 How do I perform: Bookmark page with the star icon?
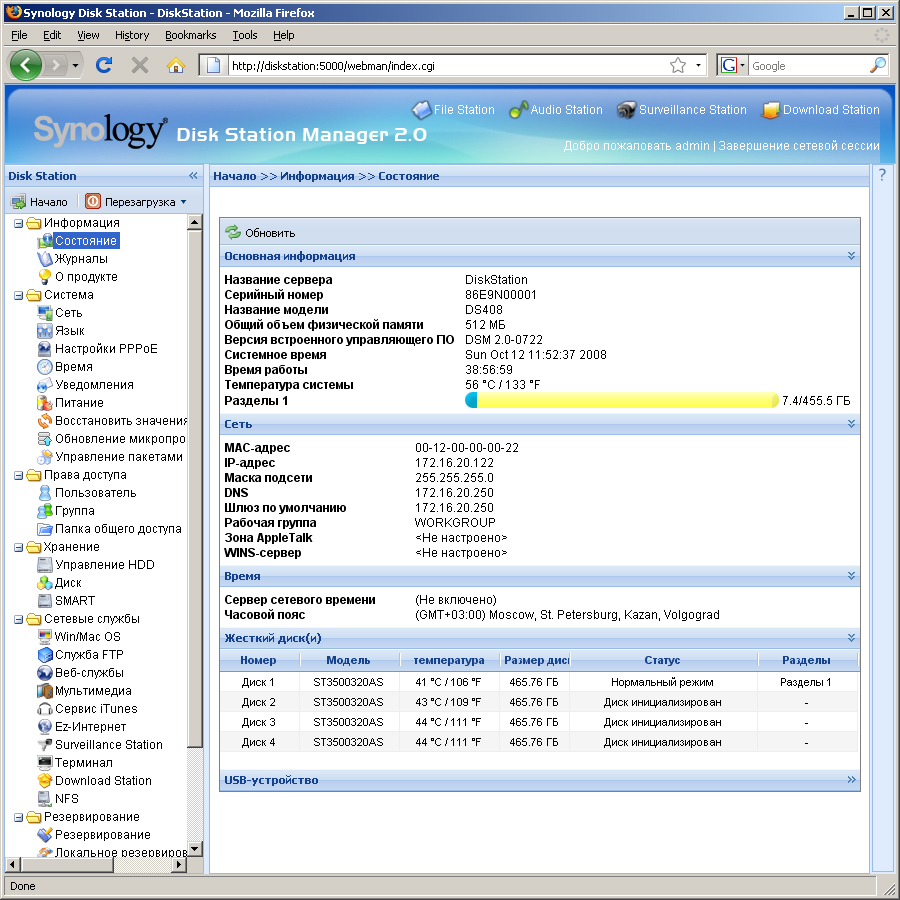[678, 65]
